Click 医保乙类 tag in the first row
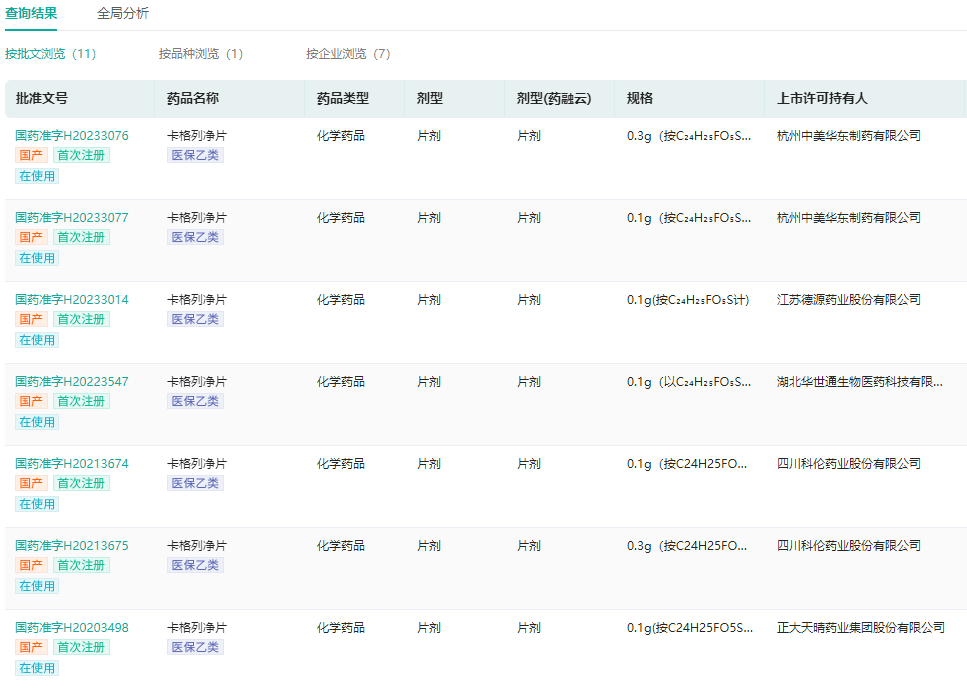Screen dimensions: 967x690 pyautogui.click(x=195, y=155)
